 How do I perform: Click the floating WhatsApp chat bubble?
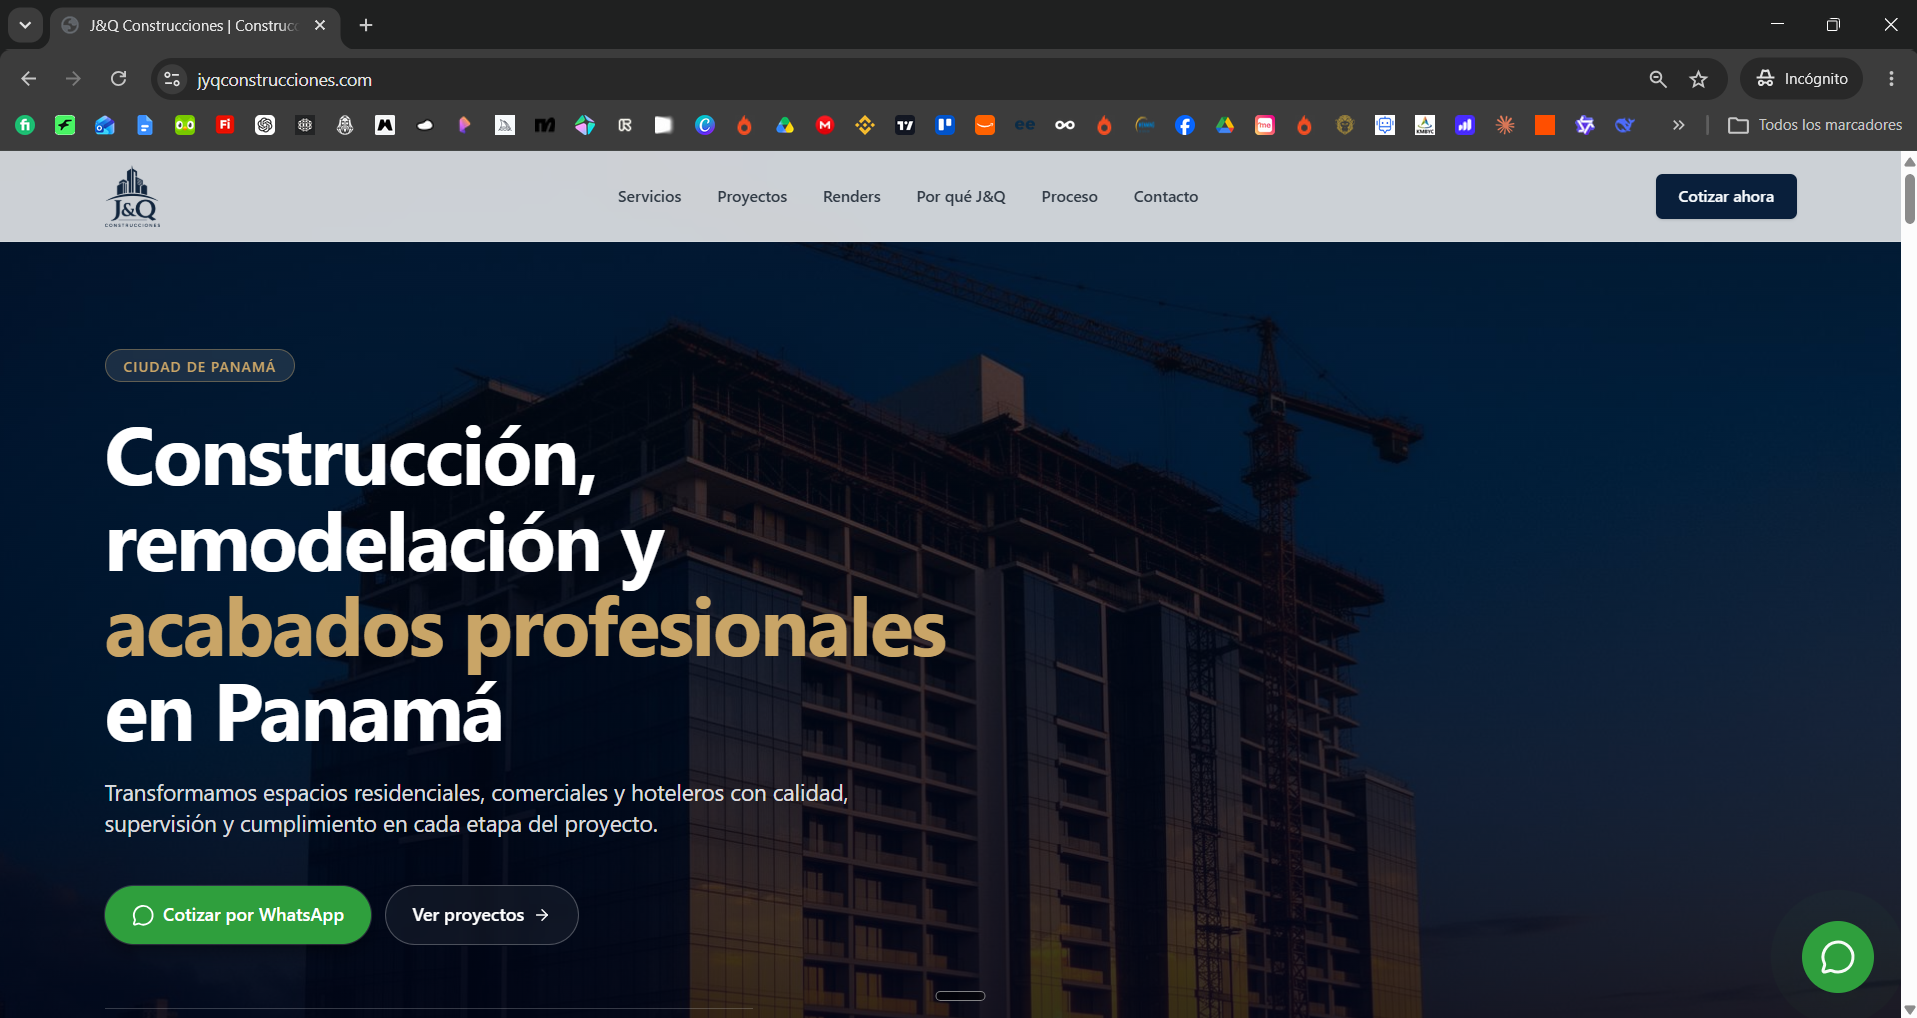pos(1837,957)
